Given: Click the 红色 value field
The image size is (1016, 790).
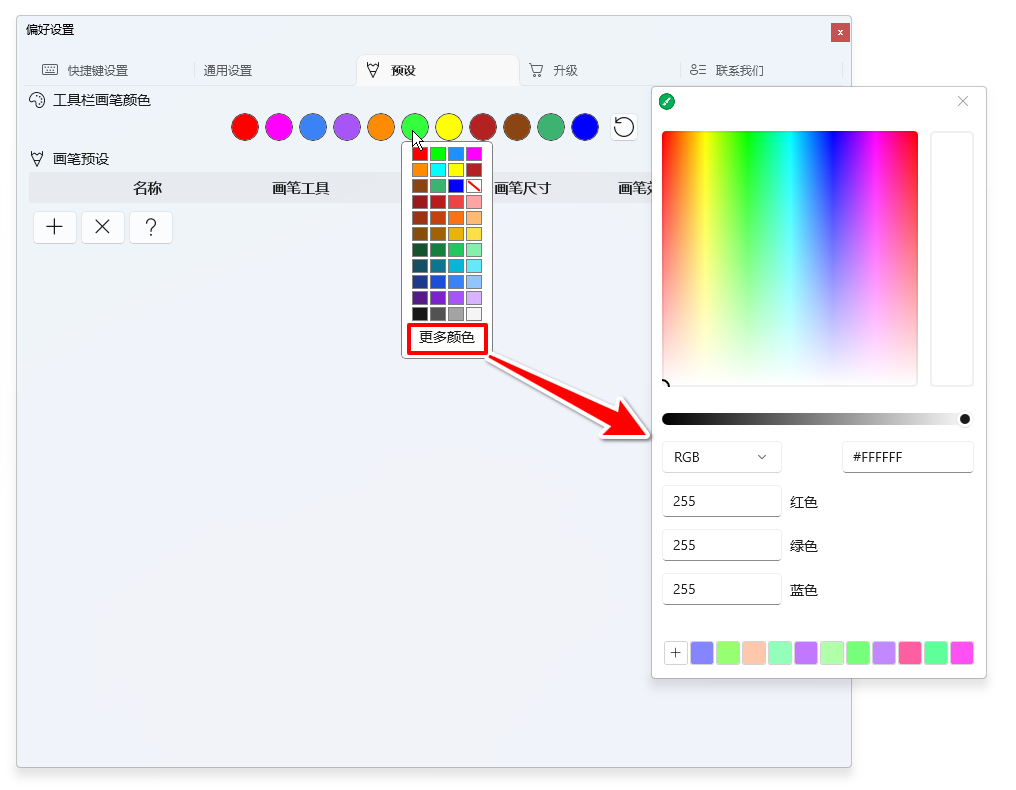Looking at the screenshot, I should (721, 501).
